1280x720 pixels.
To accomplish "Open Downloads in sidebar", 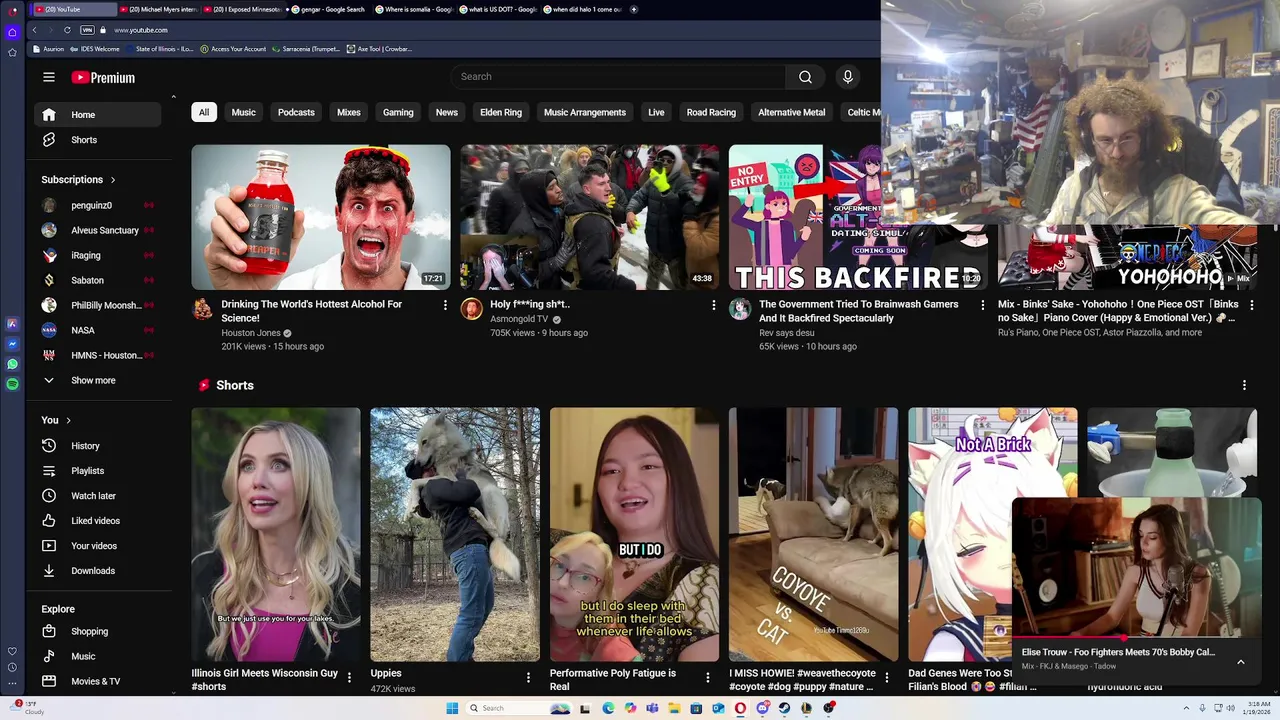I will 98,571.
